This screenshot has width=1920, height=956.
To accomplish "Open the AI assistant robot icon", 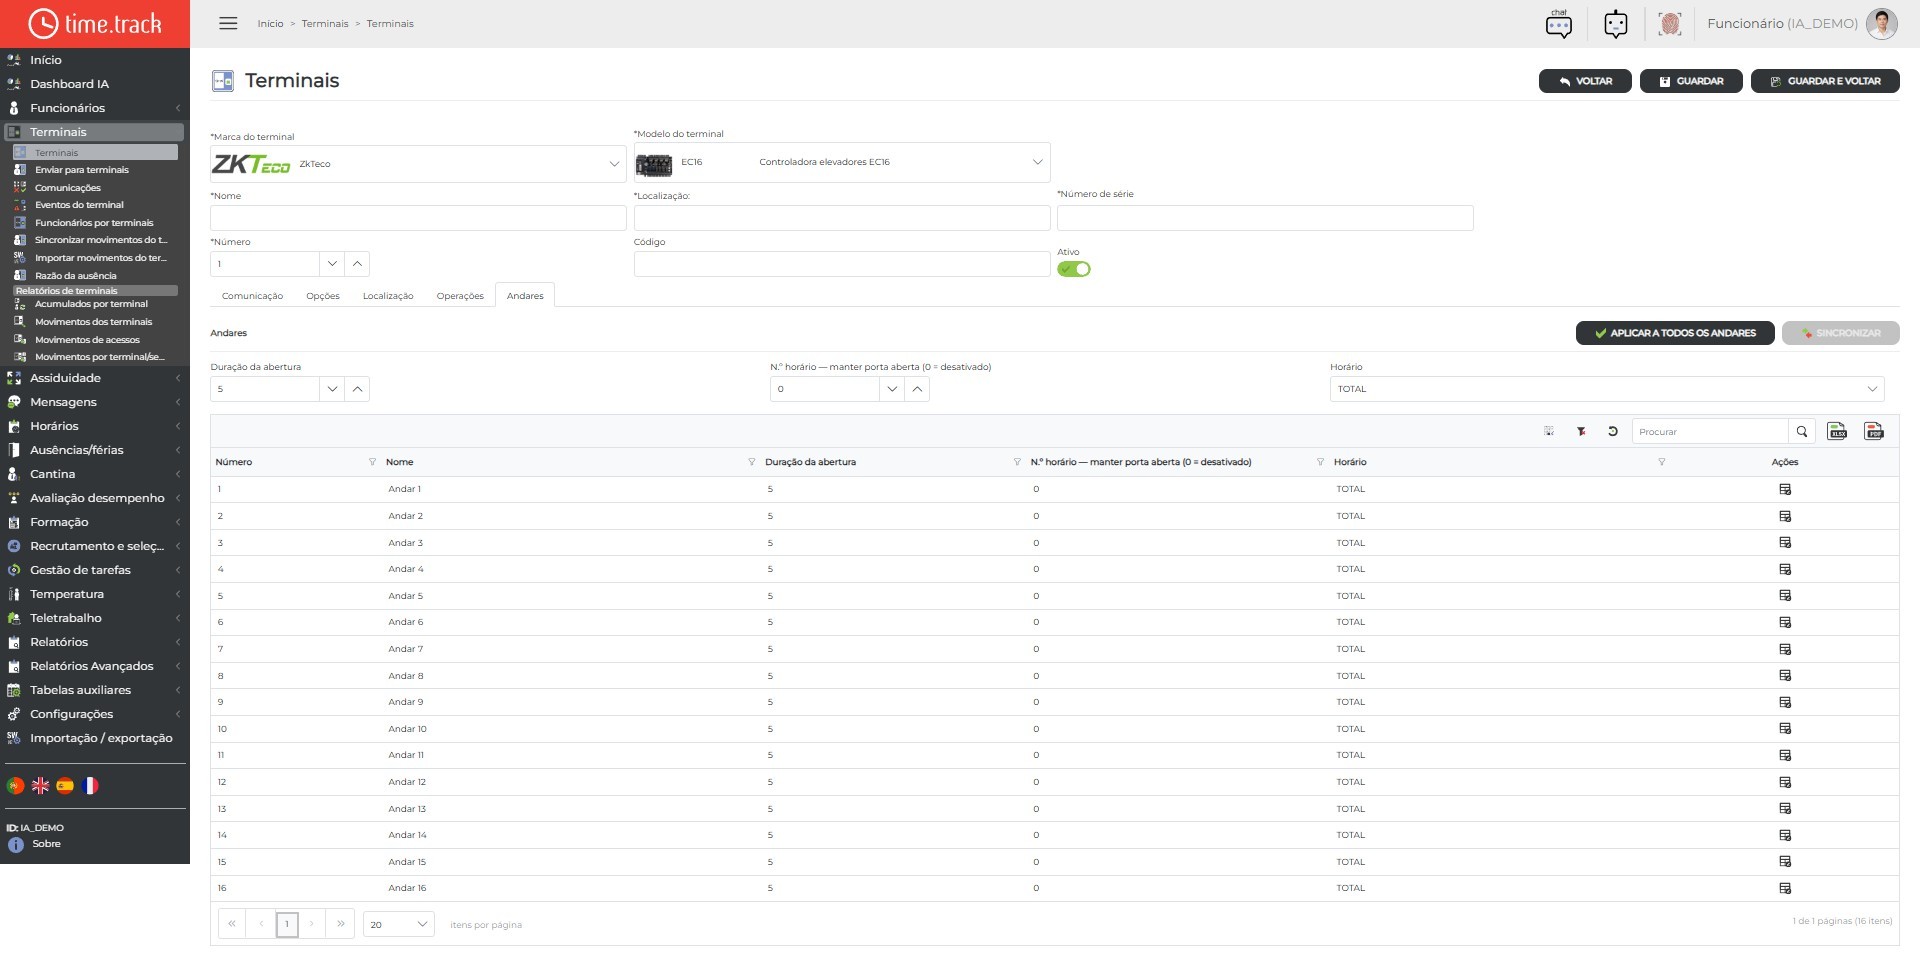I will pyautogui.click(x=1615, y=23).
